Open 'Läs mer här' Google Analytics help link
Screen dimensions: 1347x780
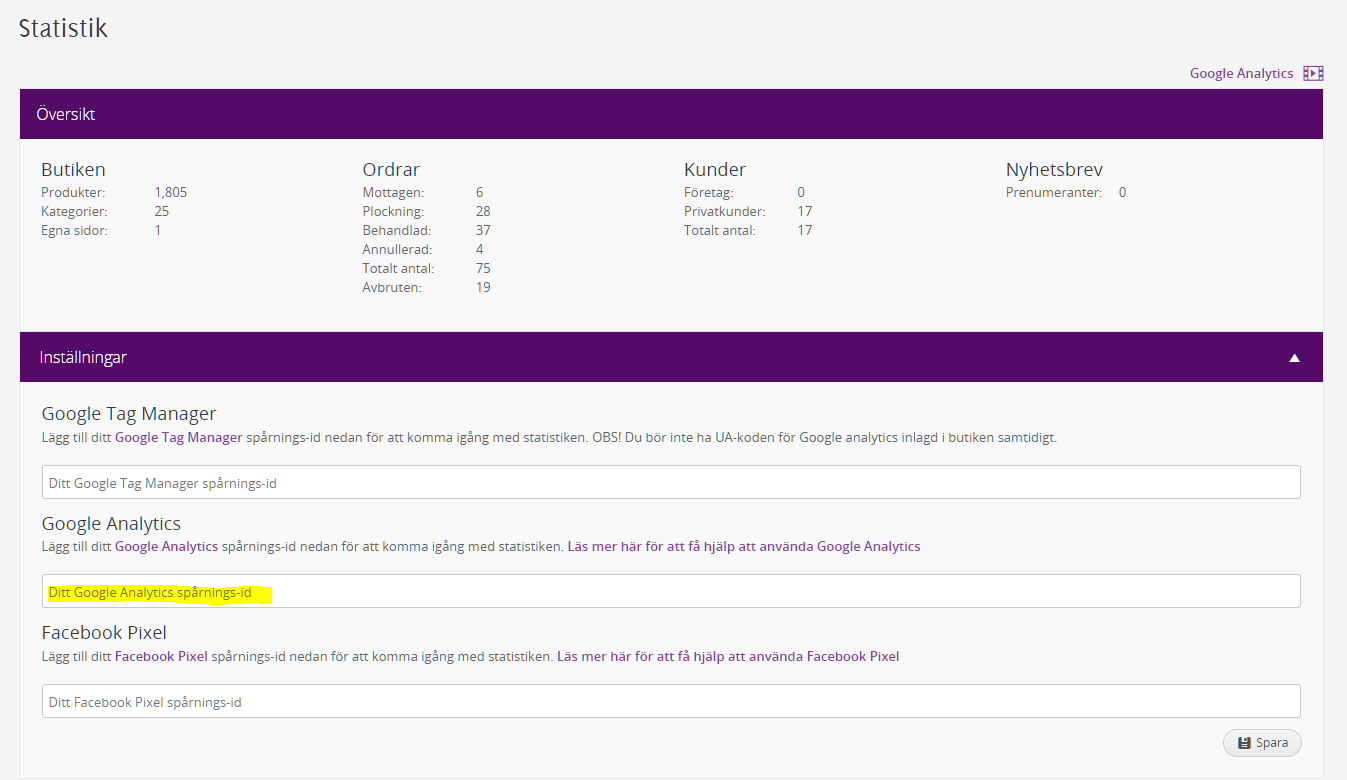click(744, 546)
